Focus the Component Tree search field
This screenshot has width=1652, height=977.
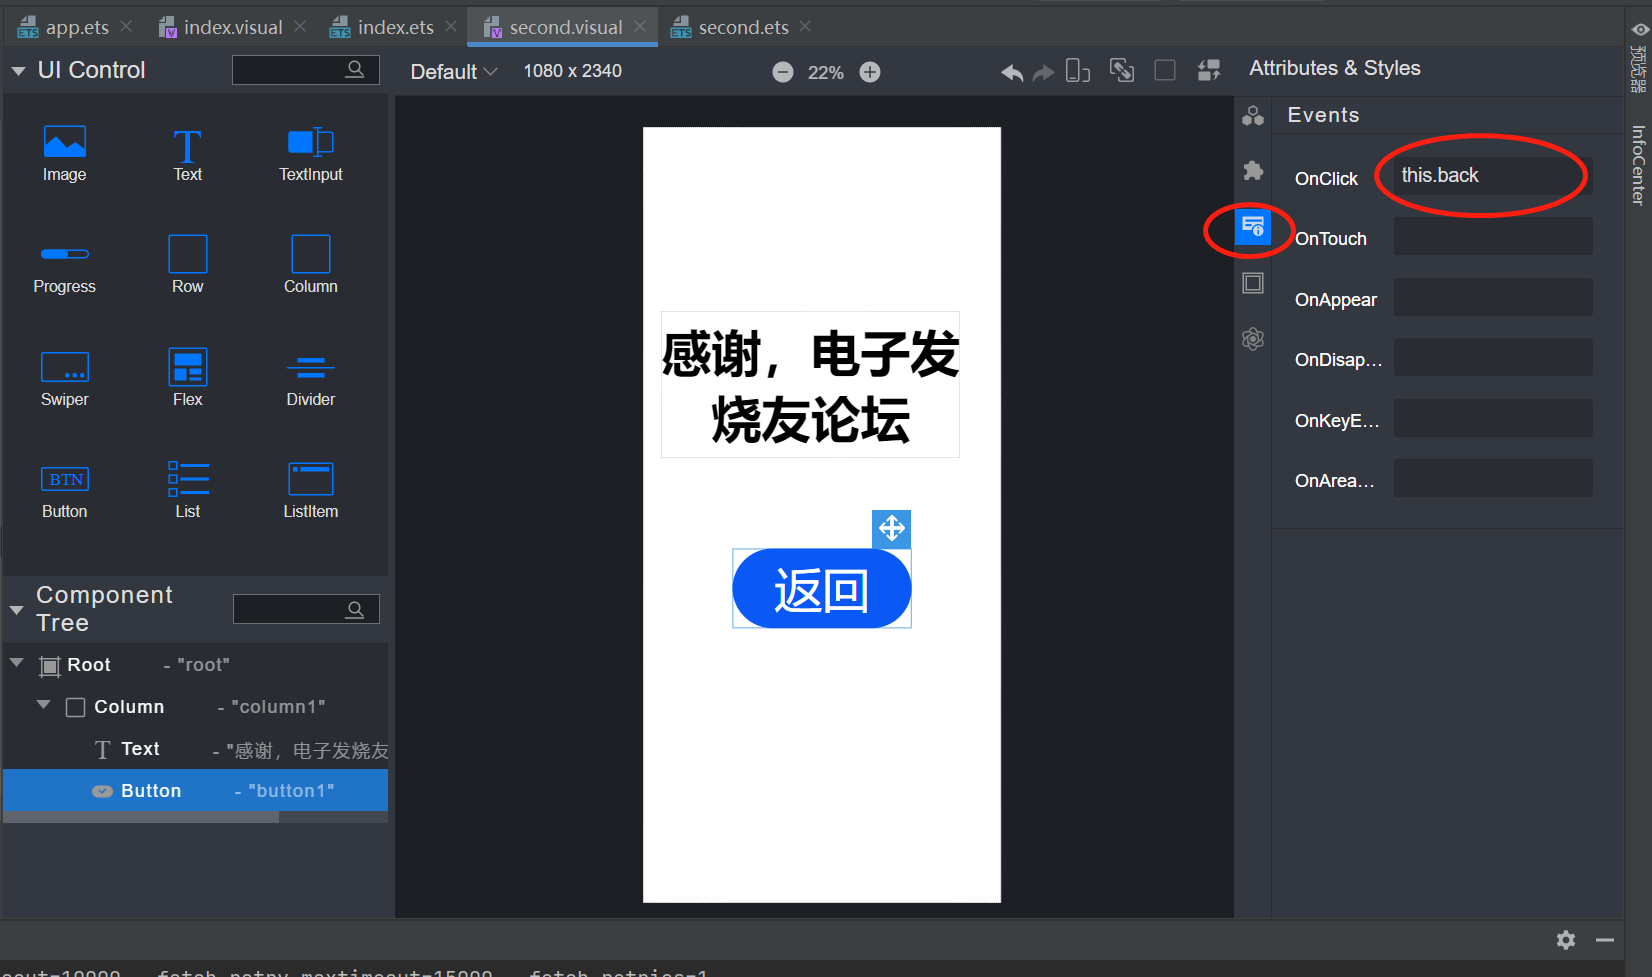click(x=306, y=609)
